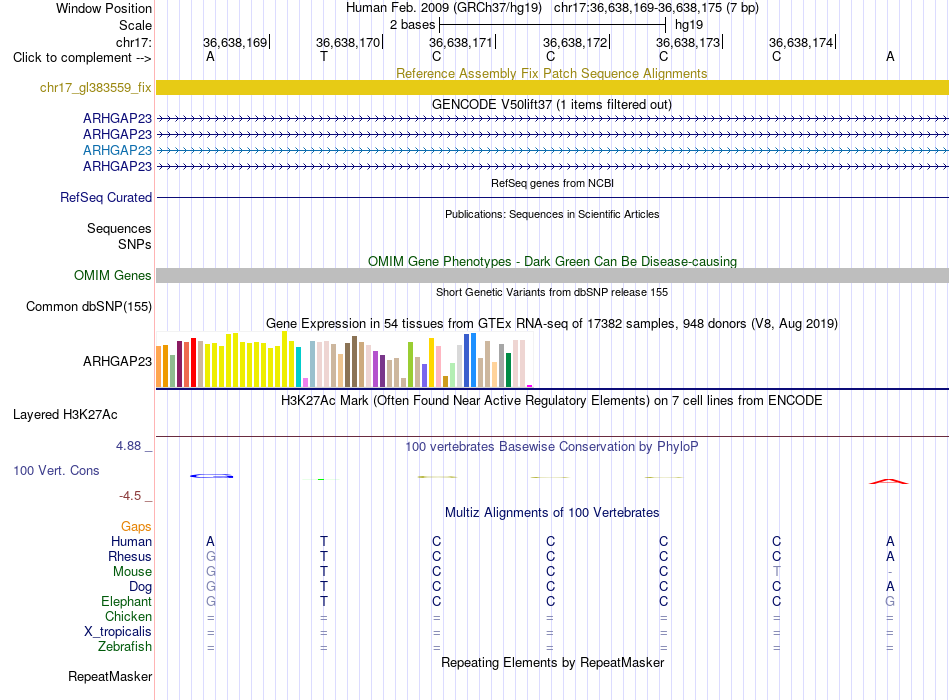Click the Window Position label
The image size is (950, 700).
(x=104, y=8)
